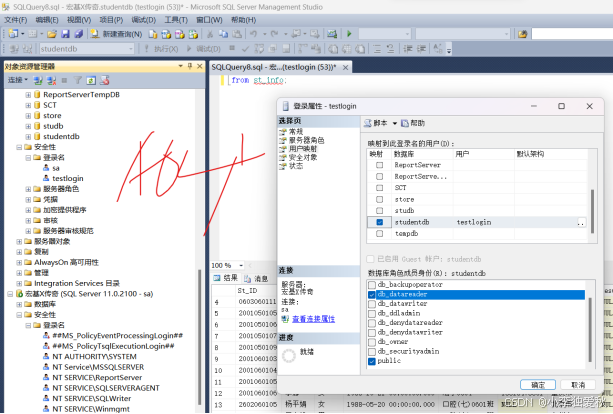Click 新建查询(N) to start a new query
Viewport: 613px width, 414px height.
pos(116,34)
